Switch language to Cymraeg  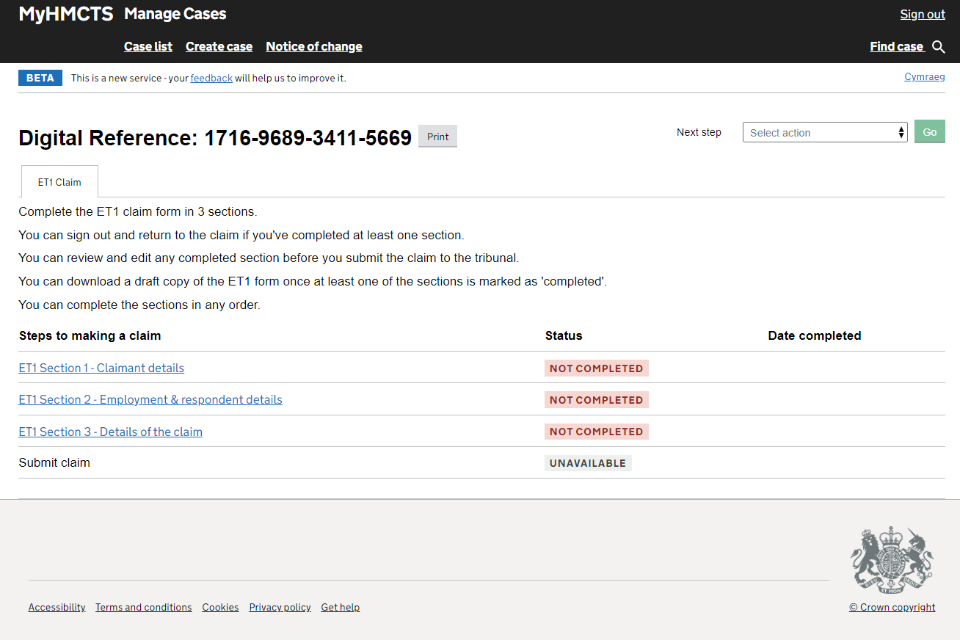coord(924,77)
